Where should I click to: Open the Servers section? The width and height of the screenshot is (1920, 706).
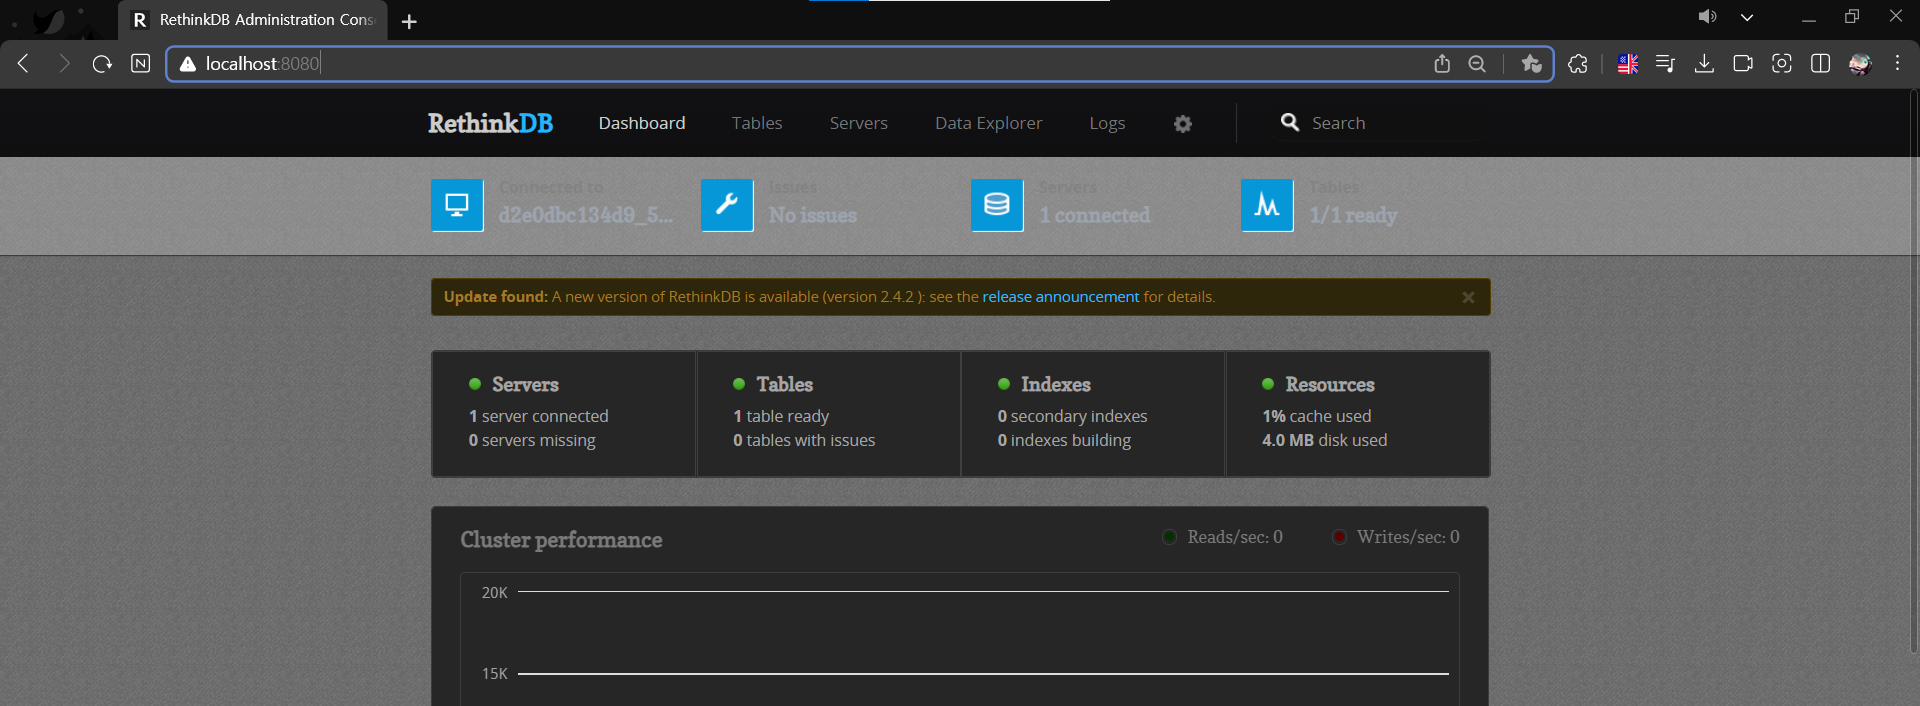pos(858,123)
